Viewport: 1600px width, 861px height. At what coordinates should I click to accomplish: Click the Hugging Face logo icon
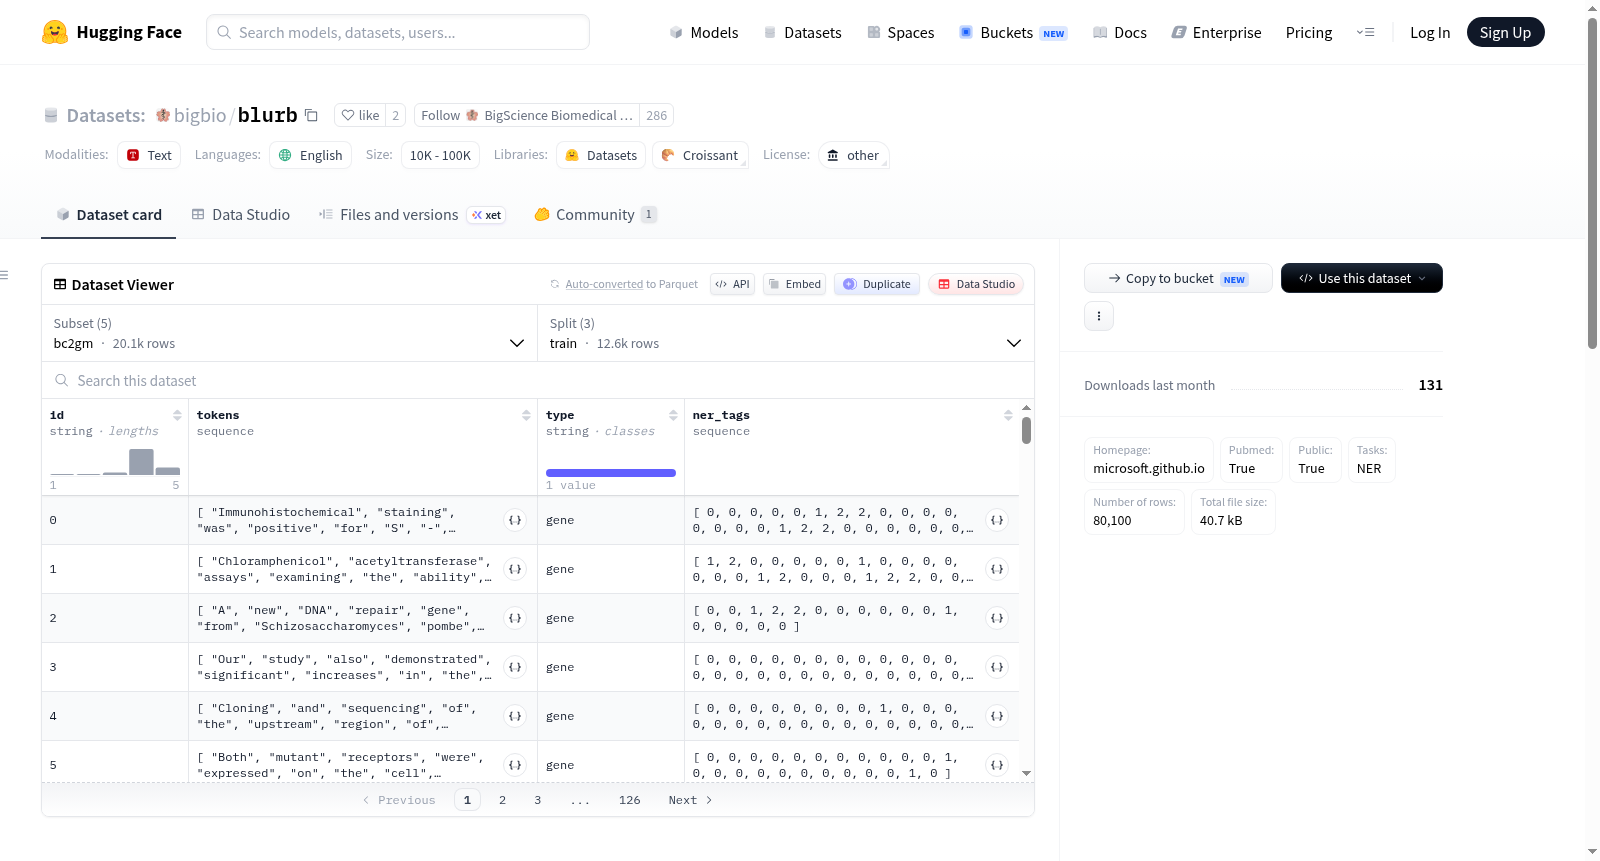point(55,32)
